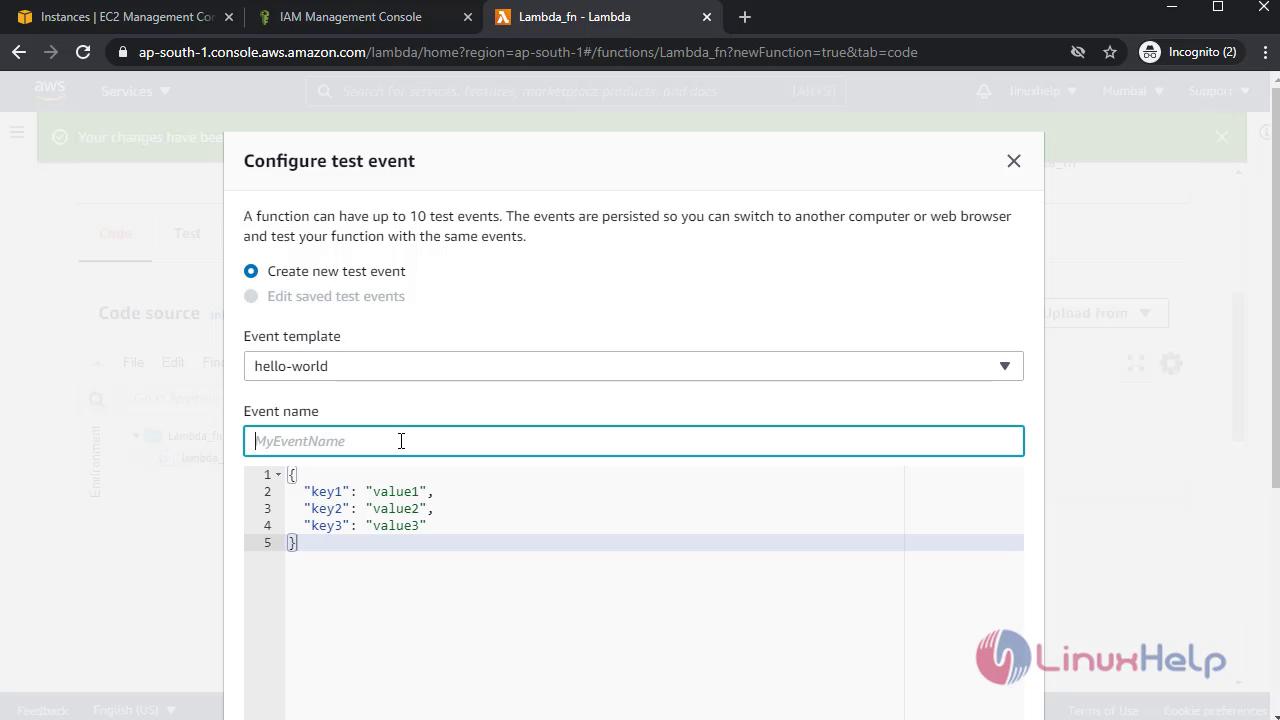
Task: Switch to the Test tab behind dialog
Action: 187,234
